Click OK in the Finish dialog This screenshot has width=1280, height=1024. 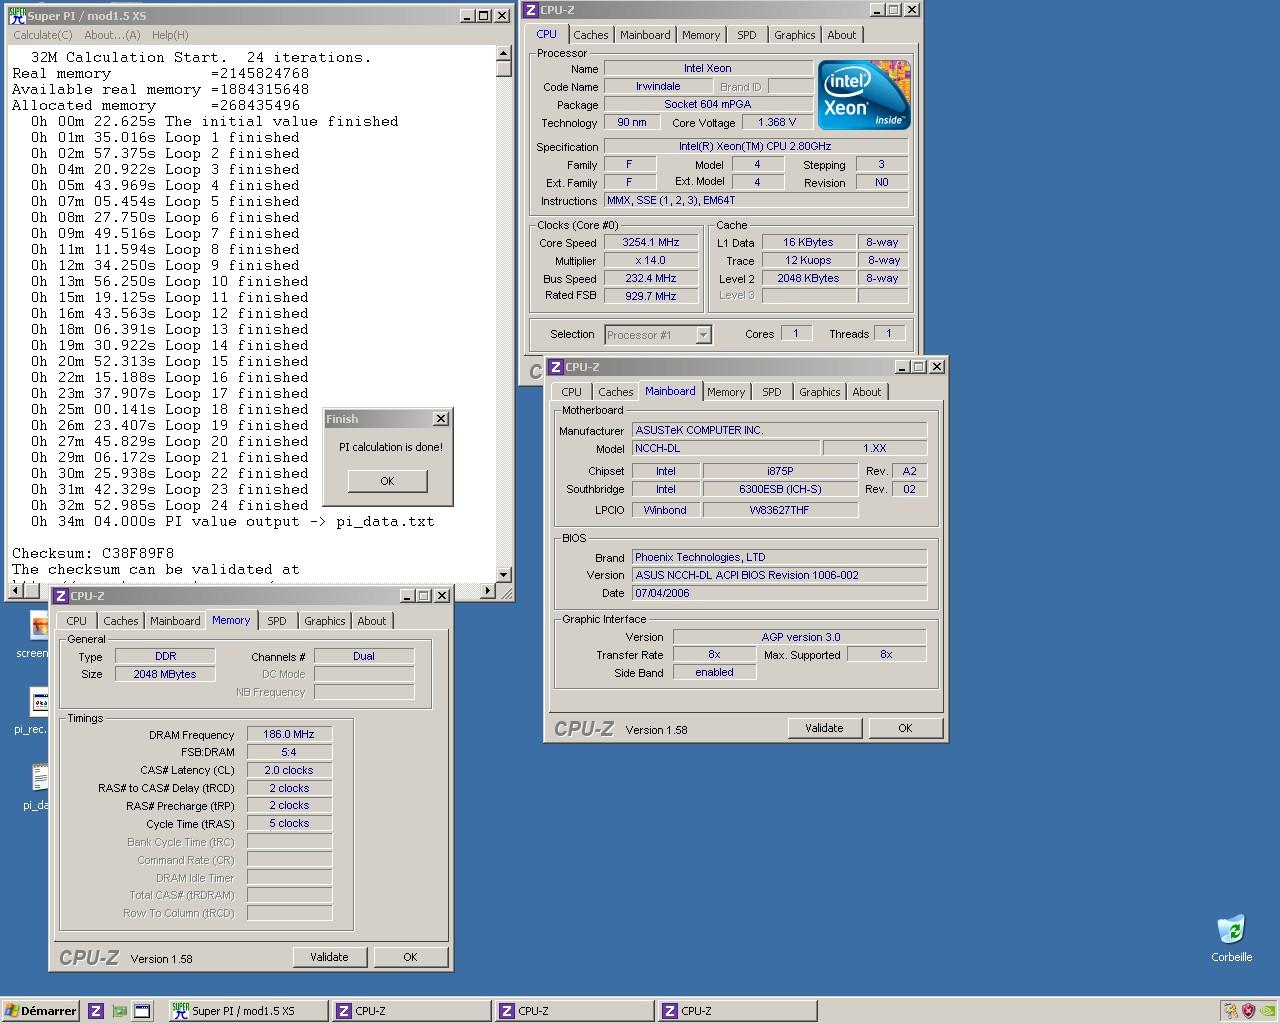(x=387, y=481)
